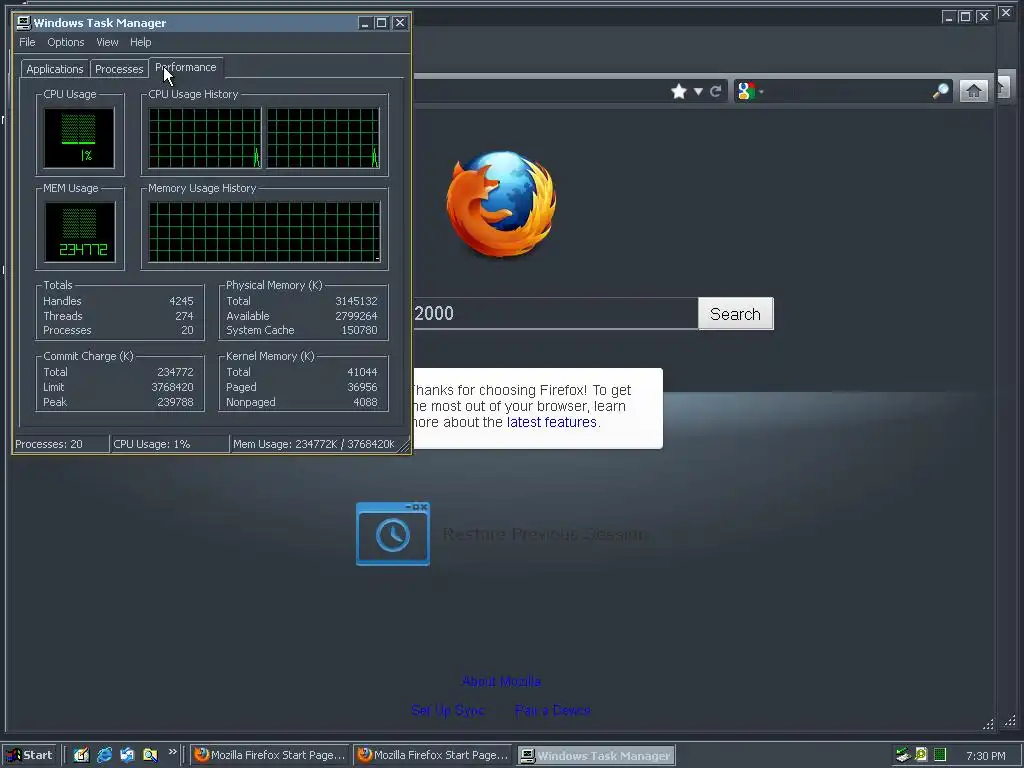Click the Restore Previous Session label

point(545,534)
